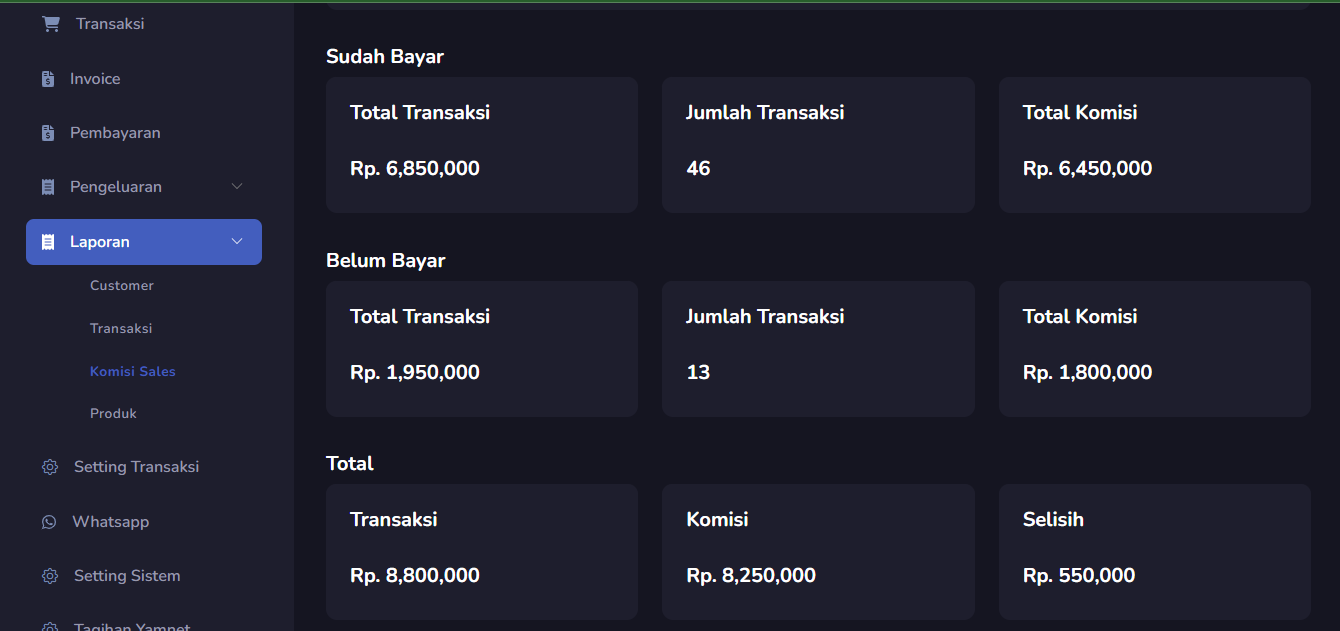
Task: Click the Sudah Bayar Total Komisi card
Action: (1154, 145)
